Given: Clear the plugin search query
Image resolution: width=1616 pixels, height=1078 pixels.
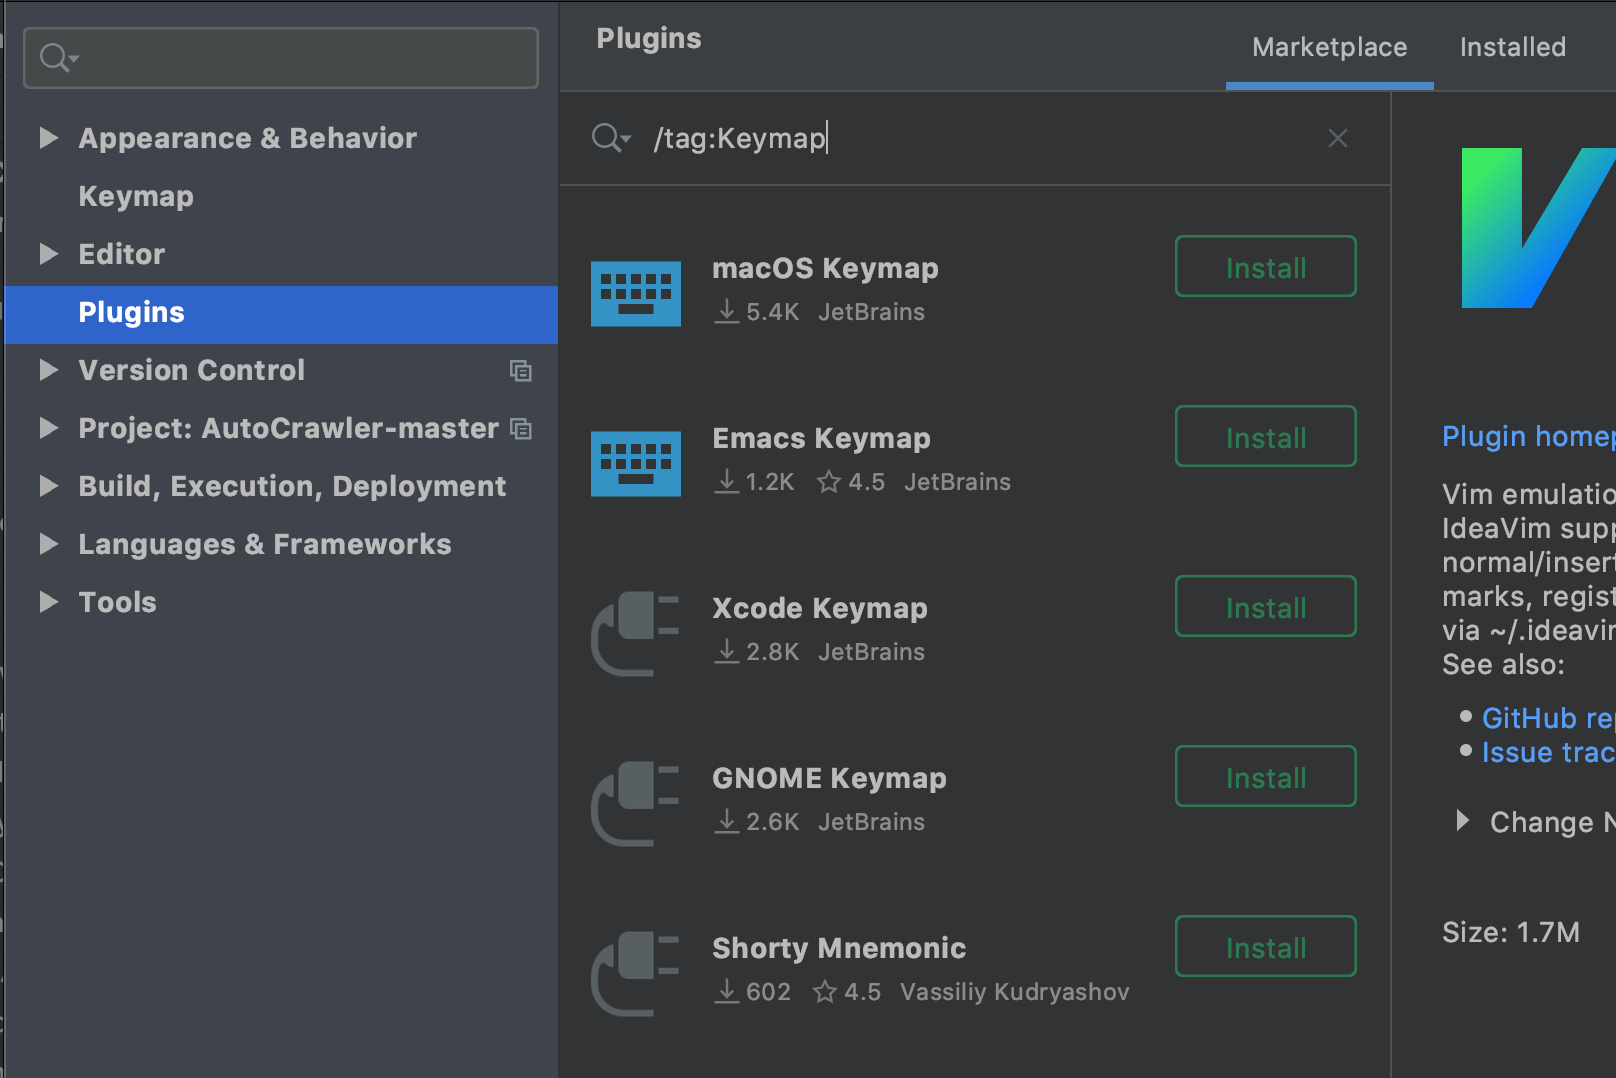Looking at the screenshot, I should click(x=1338, y=138).
